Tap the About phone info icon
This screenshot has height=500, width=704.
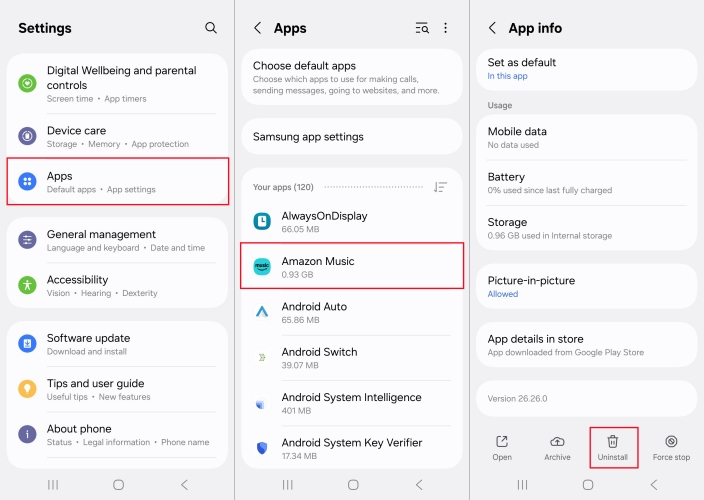(27, 434)
